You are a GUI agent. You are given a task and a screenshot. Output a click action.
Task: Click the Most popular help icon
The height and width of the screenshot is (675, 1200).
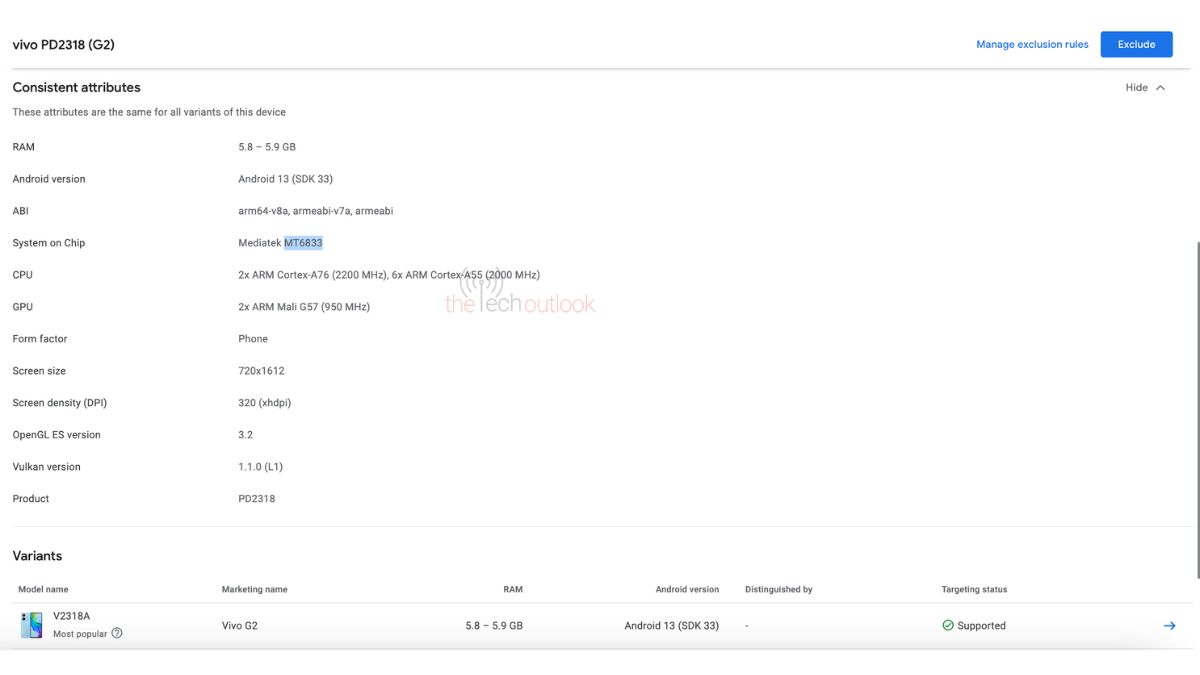coord(117,633)
